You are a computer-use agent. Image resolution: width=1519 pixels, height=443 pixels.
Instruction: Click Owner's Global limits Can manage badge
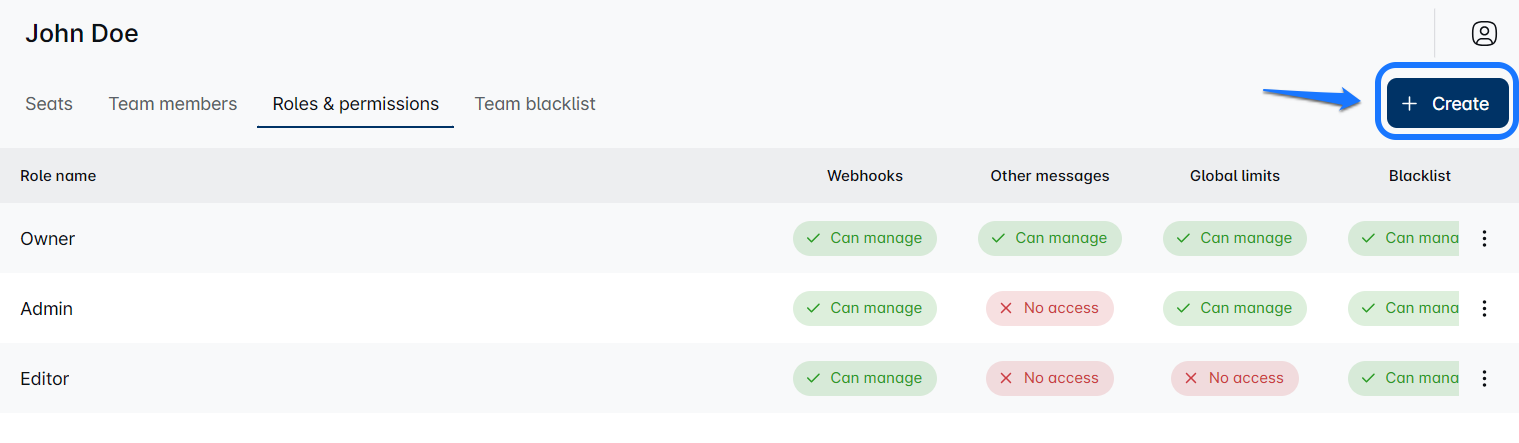click(1234, 238)
